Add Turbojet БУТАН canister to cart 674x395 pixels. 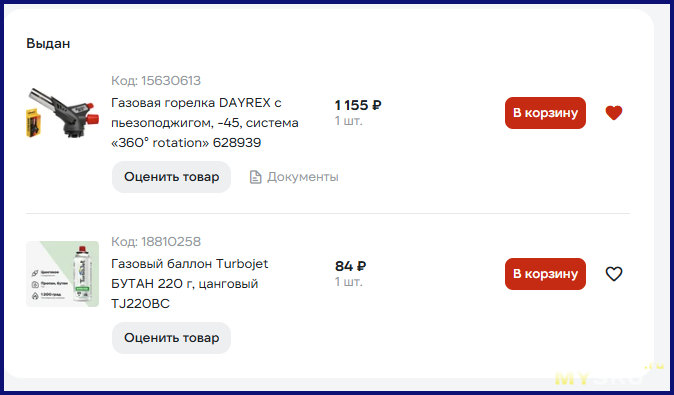pos(545,274)
